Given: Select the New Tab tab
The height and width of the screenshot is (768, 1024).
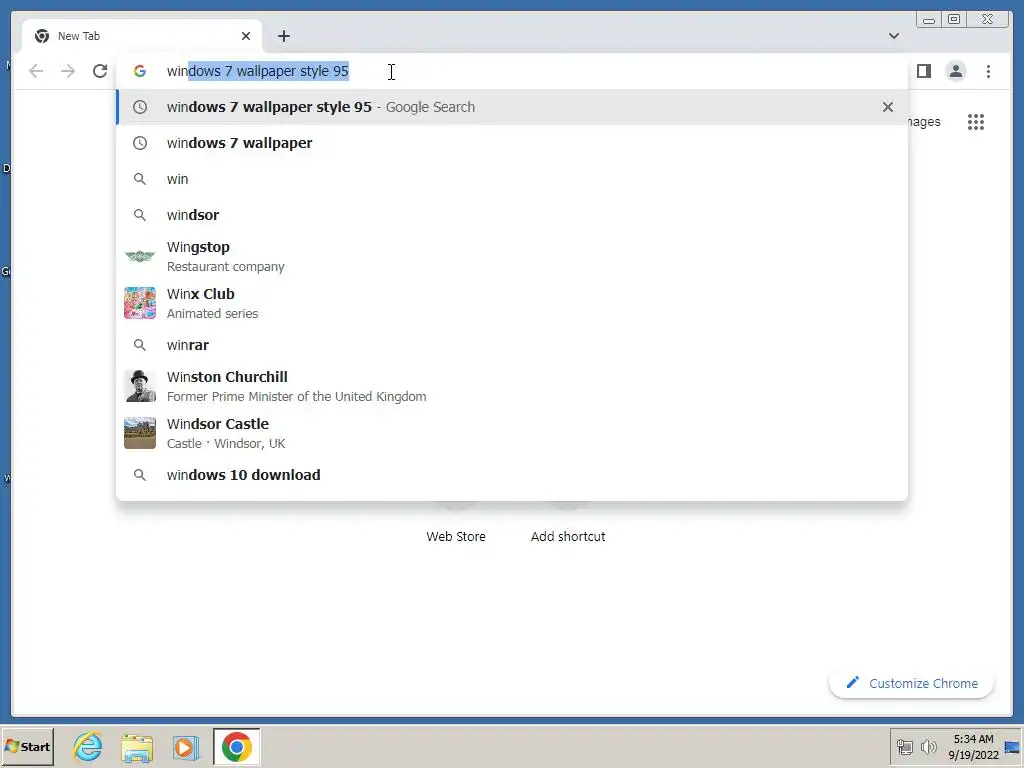Looking at the screenshot, I should click(142, 36).
